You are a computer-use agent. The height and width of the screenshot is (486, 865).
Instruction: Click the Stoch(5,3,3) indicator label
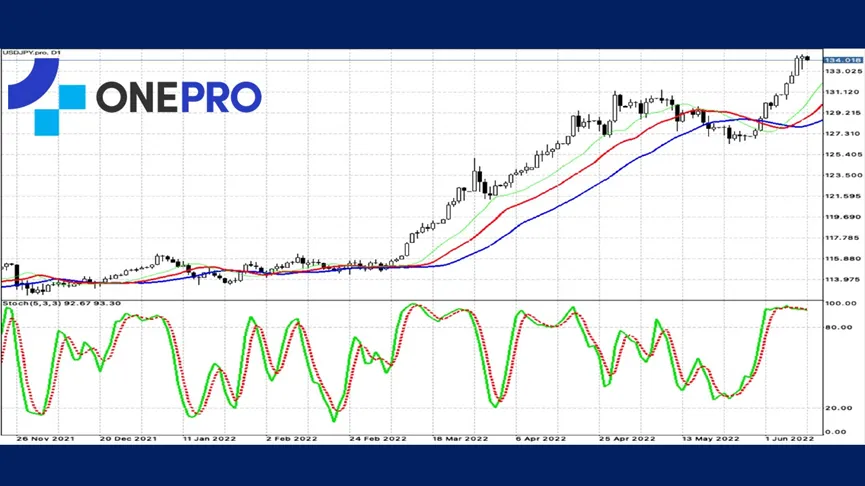61,303
